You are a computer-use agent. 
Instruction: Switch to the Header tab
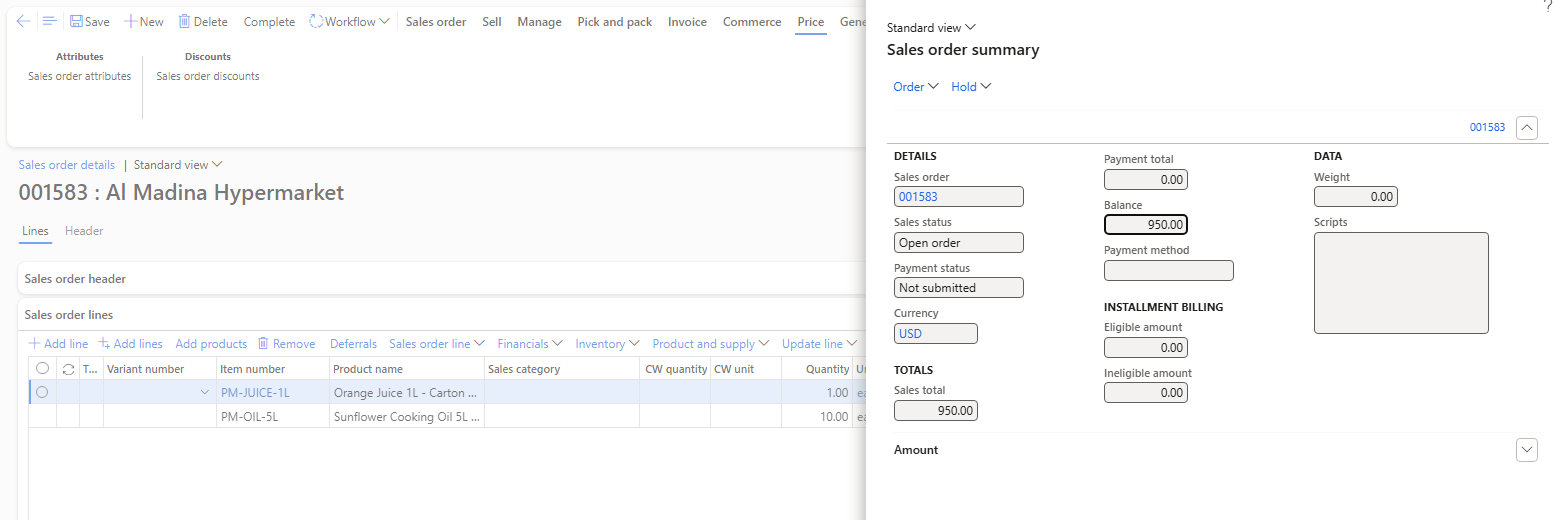click(x=84, y=231)
